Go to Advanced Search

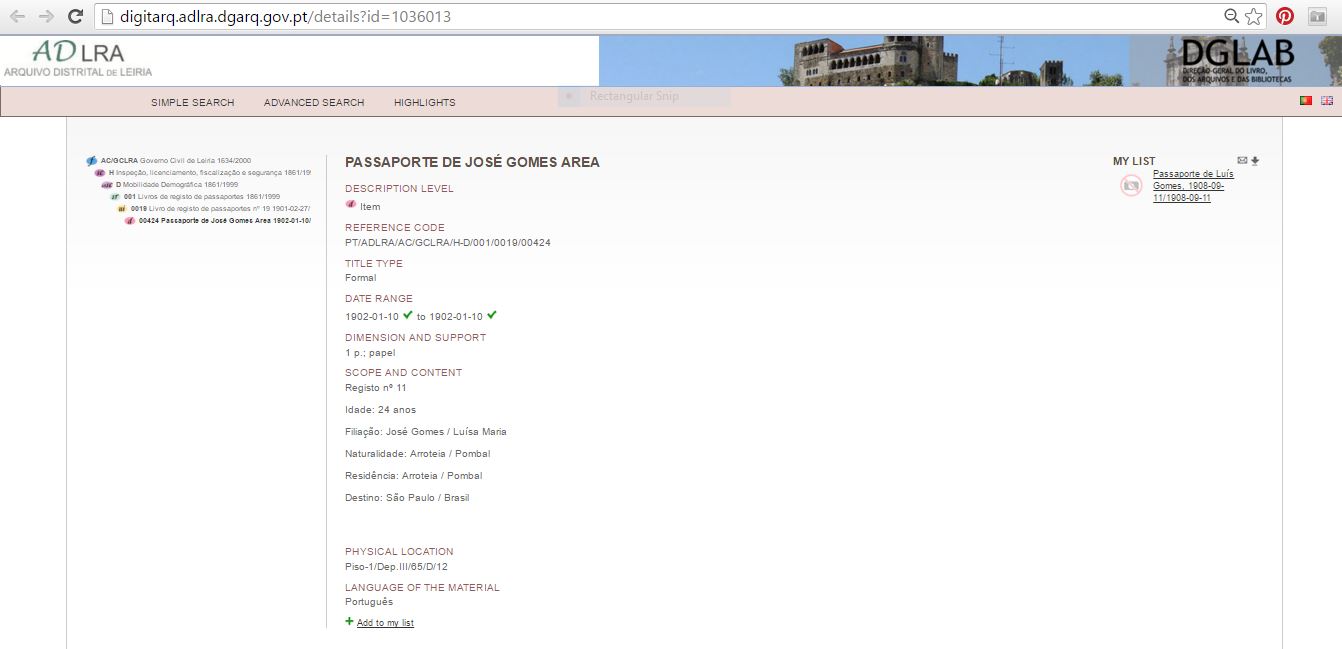point(314,102)
